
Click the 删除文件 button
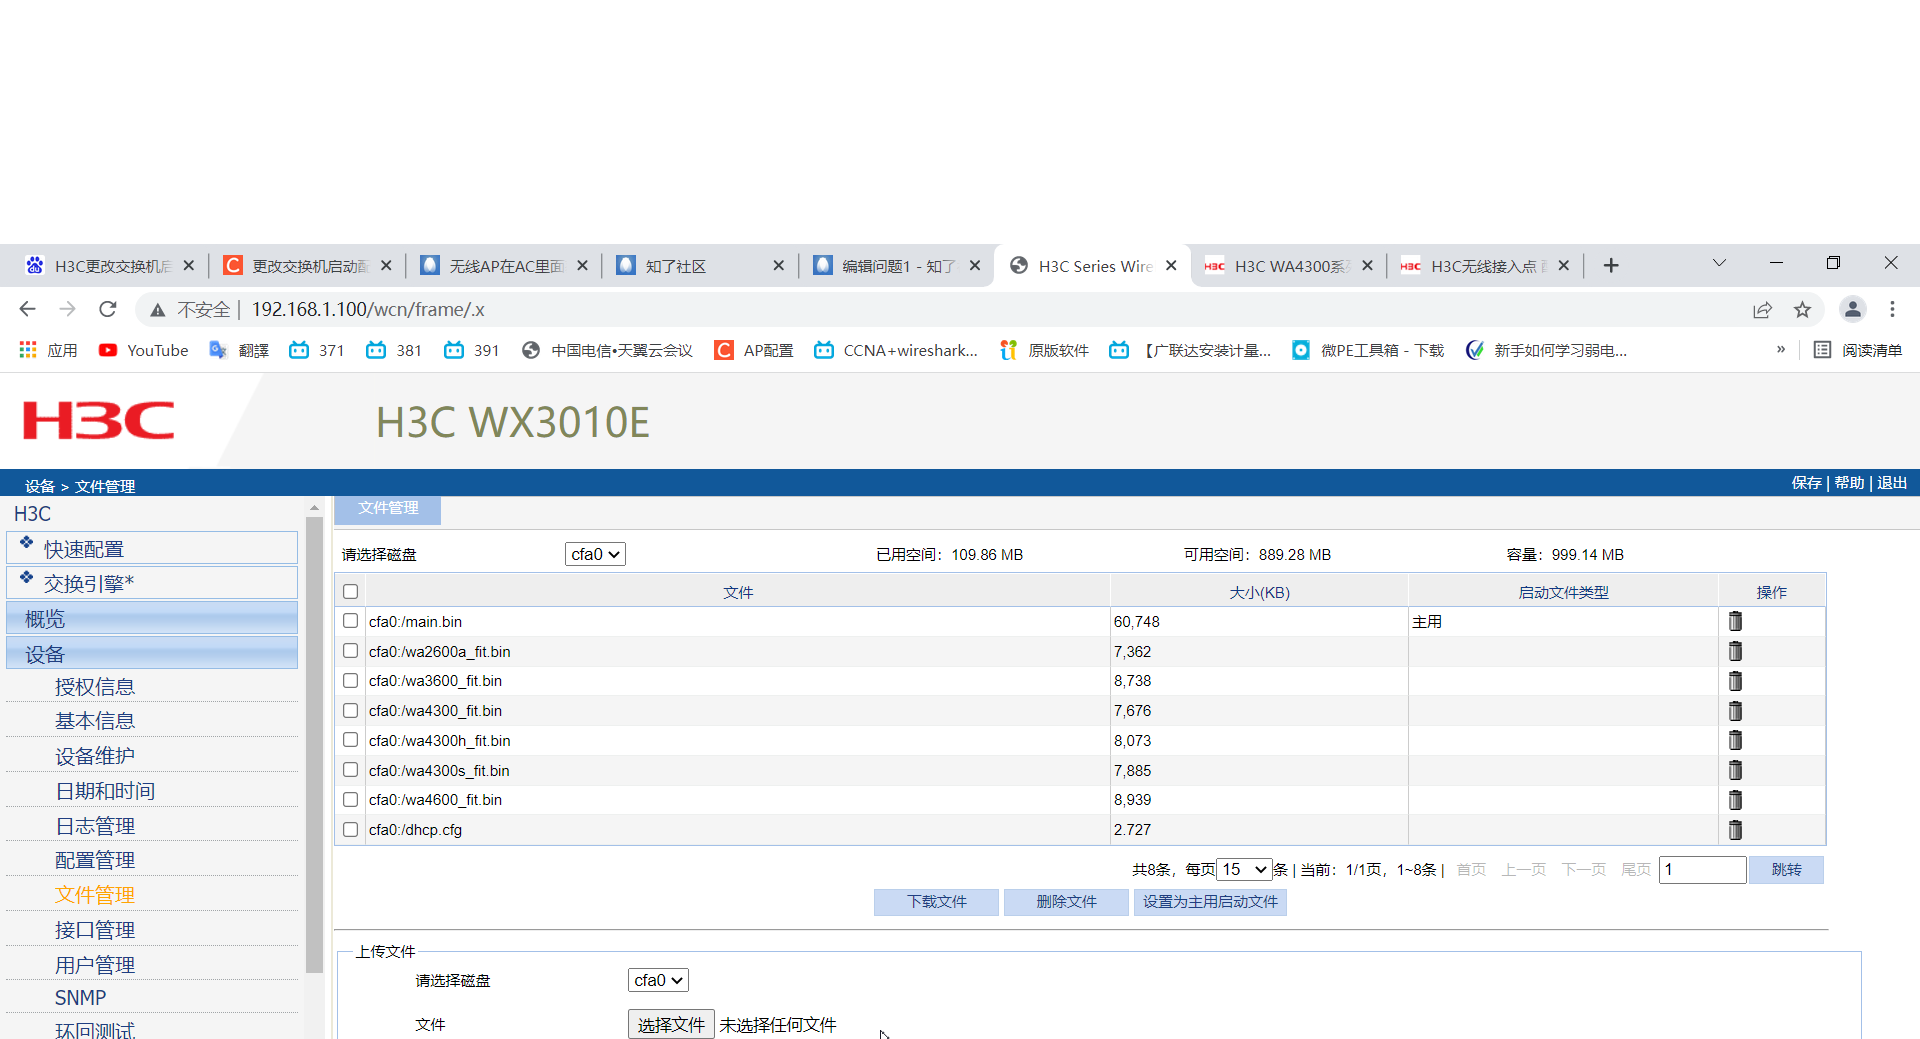click(x=1066, y=902)
